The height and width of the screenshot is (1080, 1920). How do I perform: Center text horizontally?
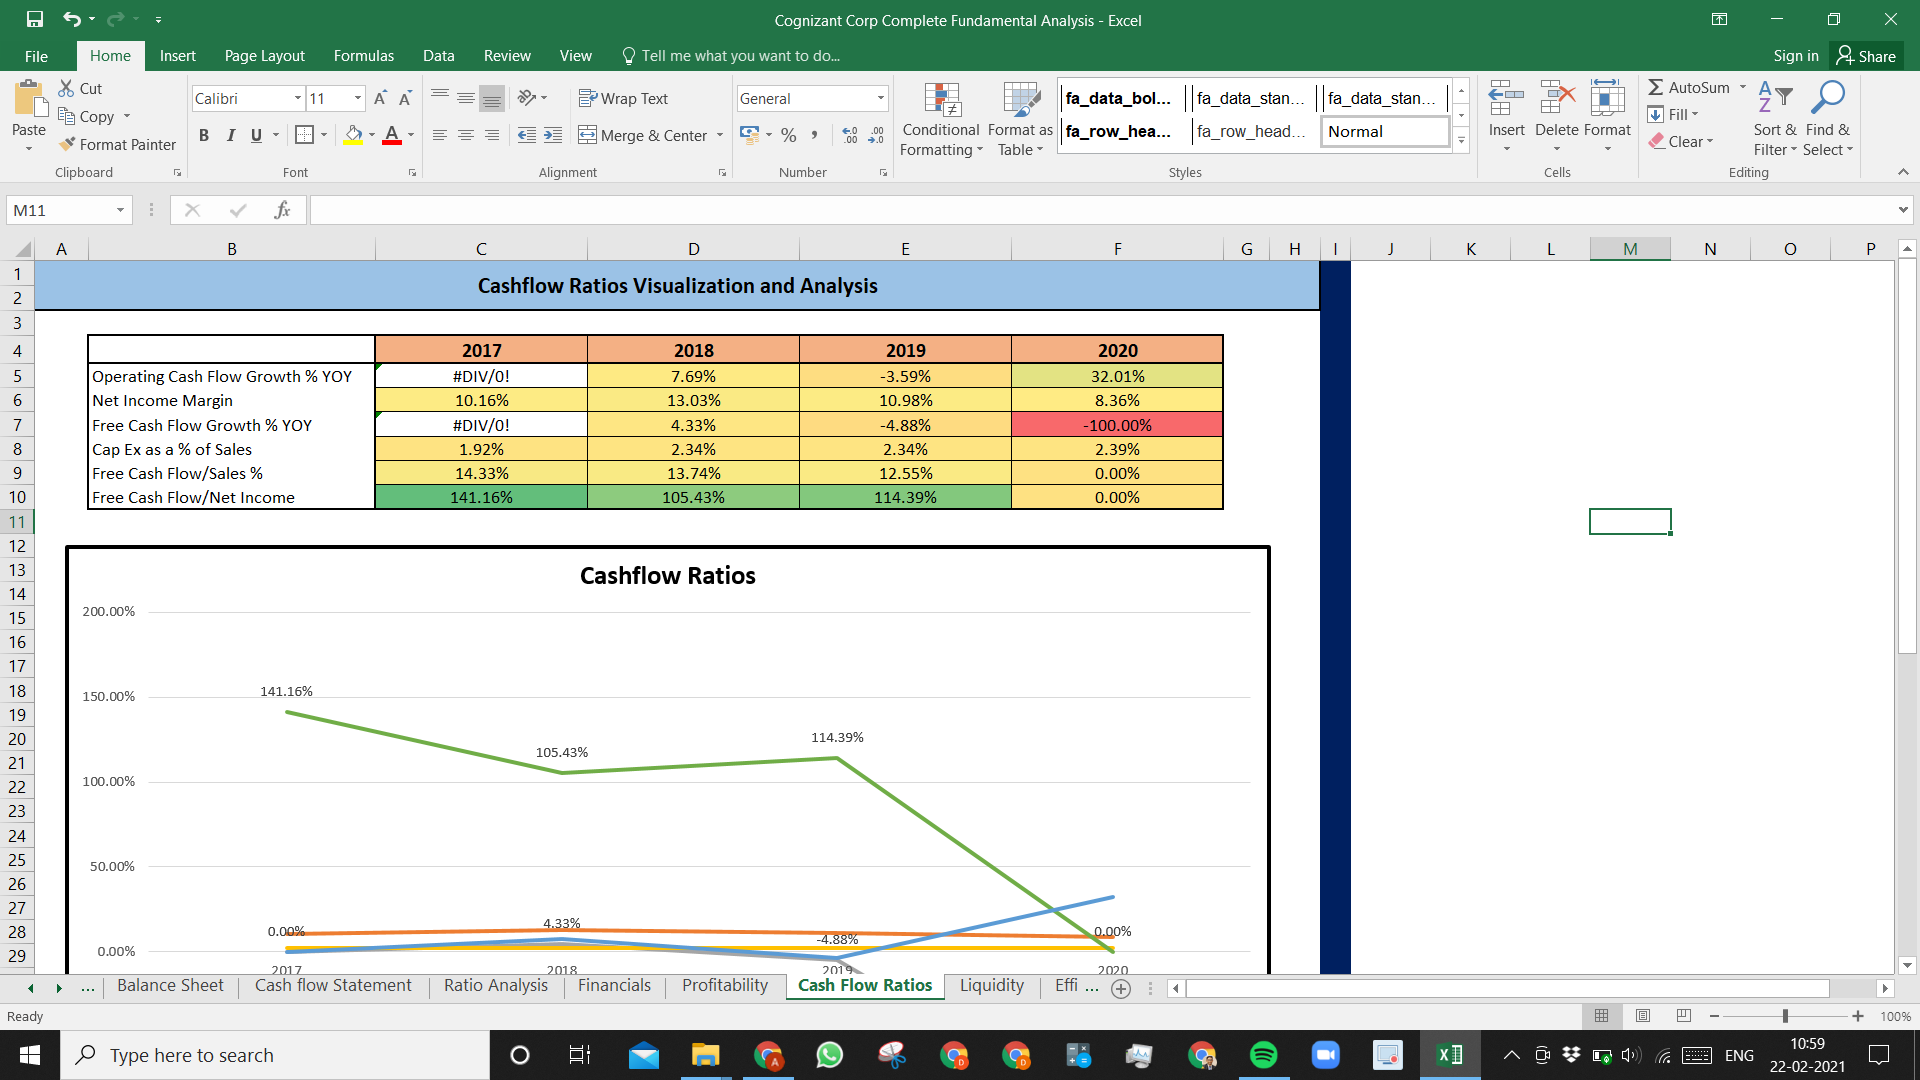(466, 135)
